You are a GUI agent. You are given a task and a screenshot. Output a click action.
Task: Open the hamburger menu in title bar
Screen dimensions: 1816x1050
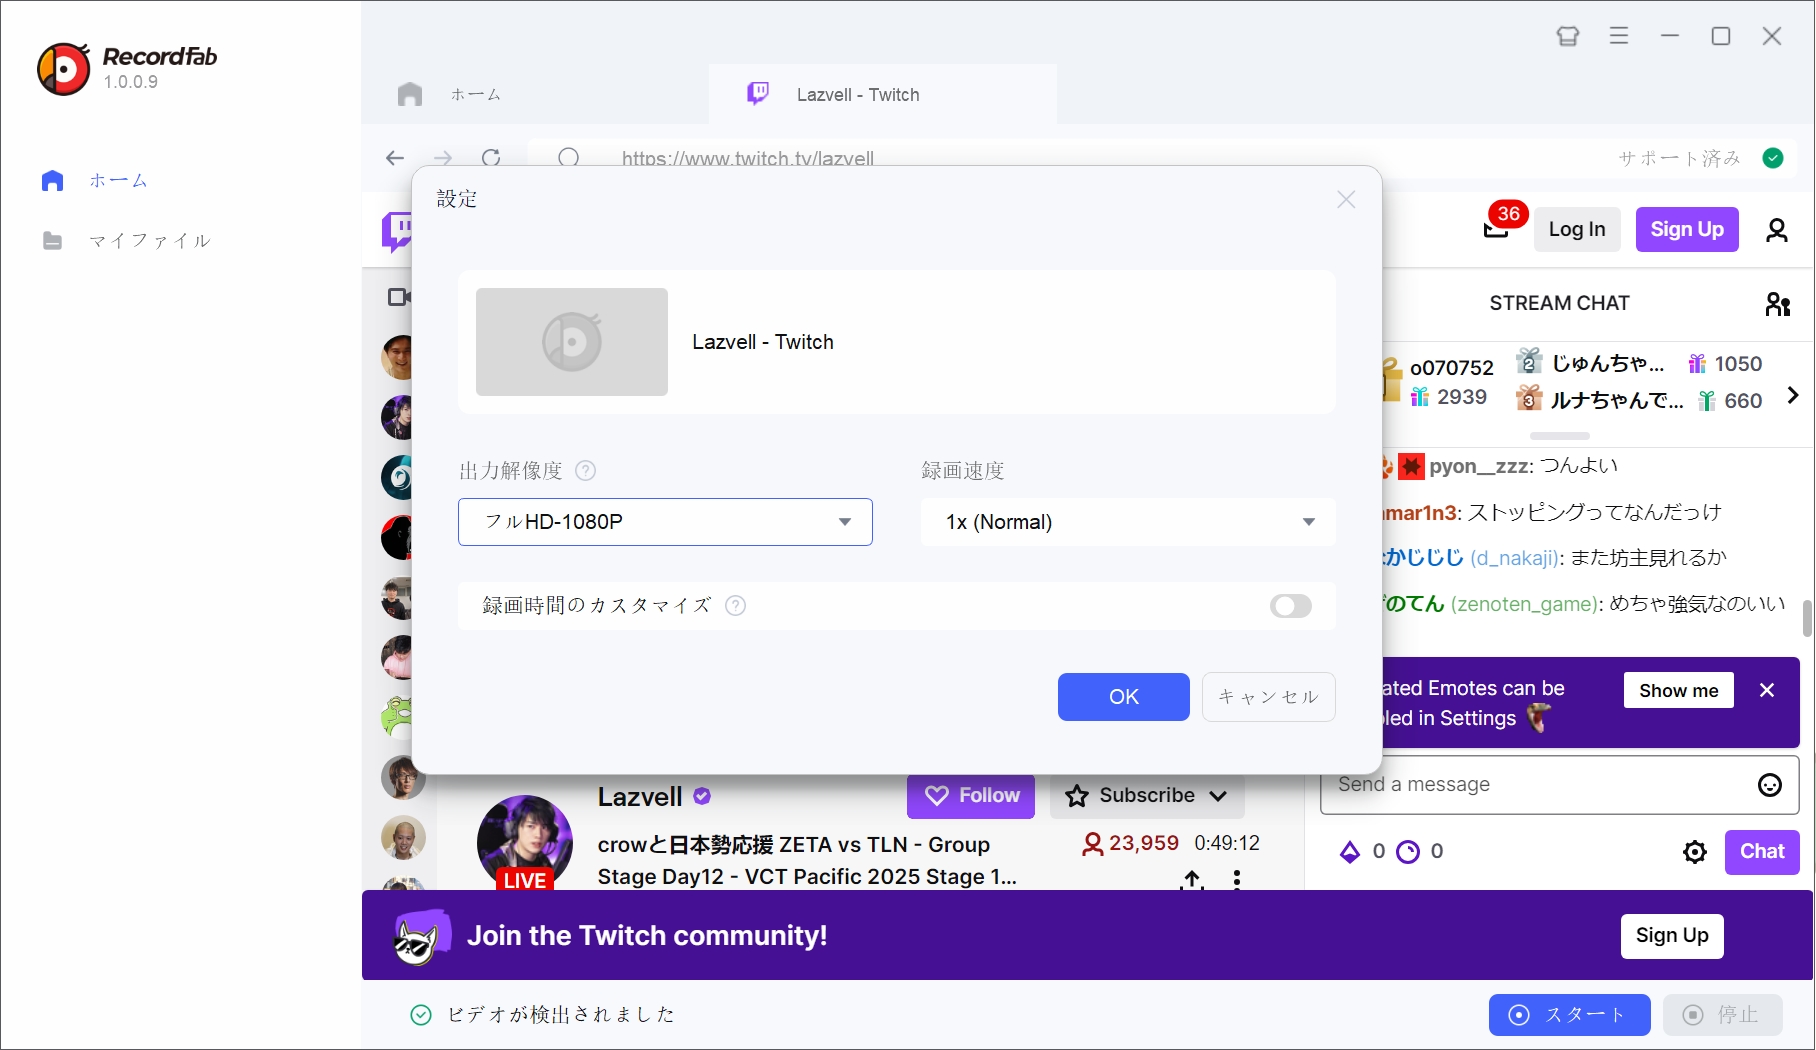[x=1619, y=36]
